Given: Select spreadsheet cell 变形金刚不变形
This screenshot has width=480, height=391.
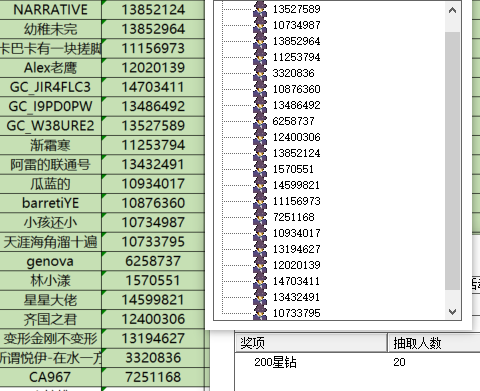Looking at the screenshot, I should (51, 338).
